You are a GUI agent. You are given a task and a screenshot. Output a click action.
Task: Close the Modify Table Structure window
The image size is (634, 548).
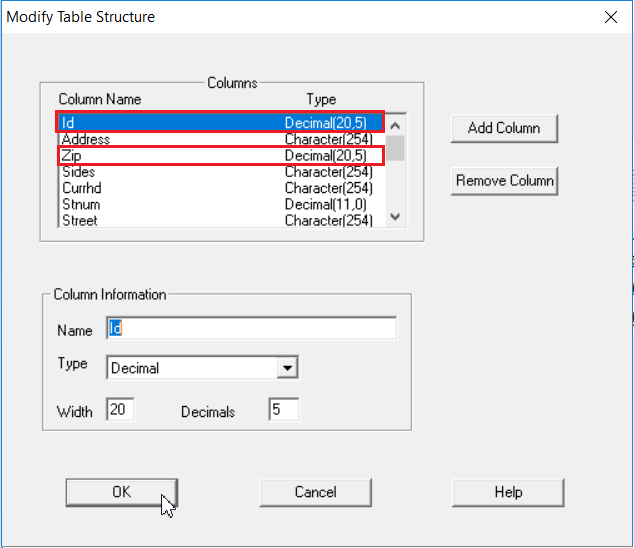coord(611,17)
